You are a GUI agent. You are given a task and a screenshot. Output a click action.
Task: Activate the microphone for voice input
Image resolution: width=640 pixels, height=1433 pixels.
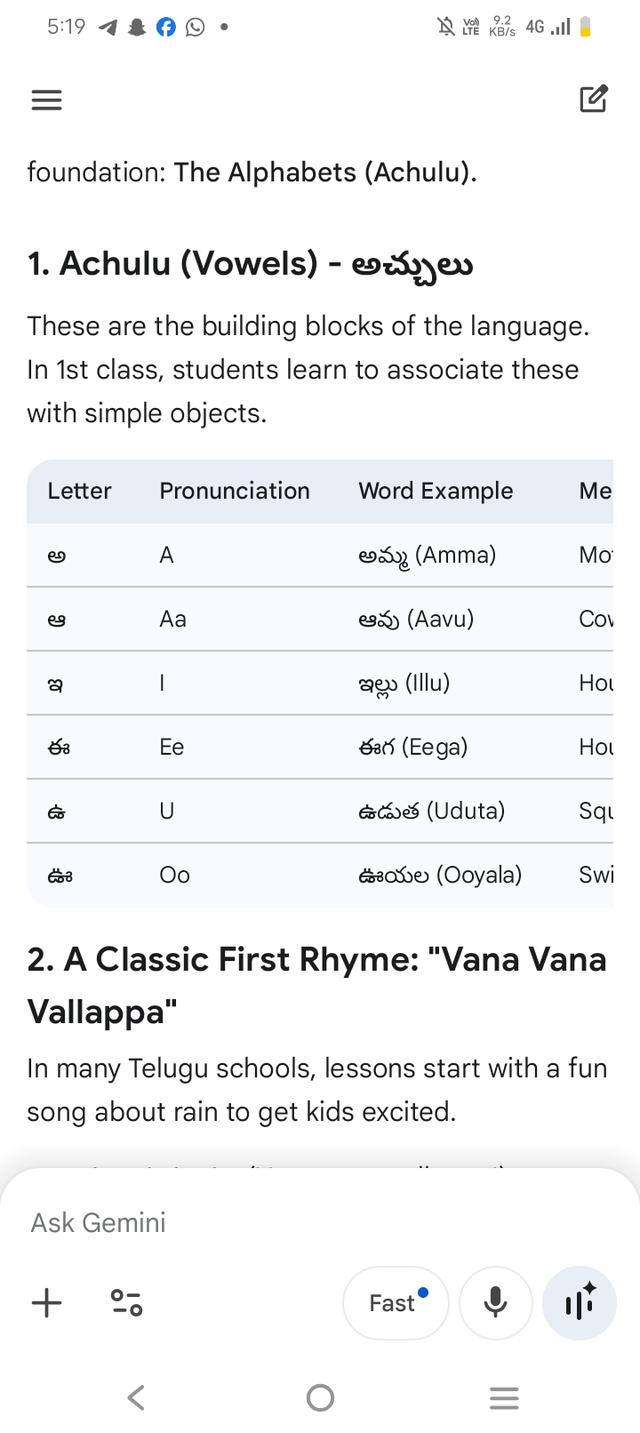(495, 1302)
